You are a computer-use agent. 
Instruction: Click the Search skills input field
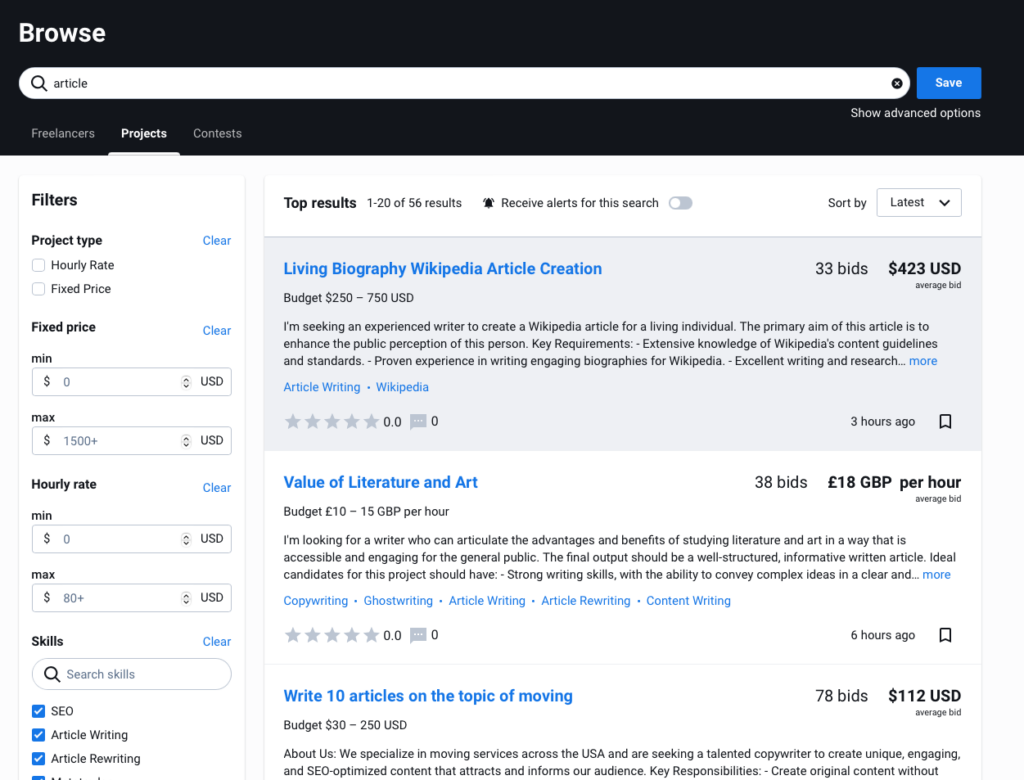click(x=140, y=674)
